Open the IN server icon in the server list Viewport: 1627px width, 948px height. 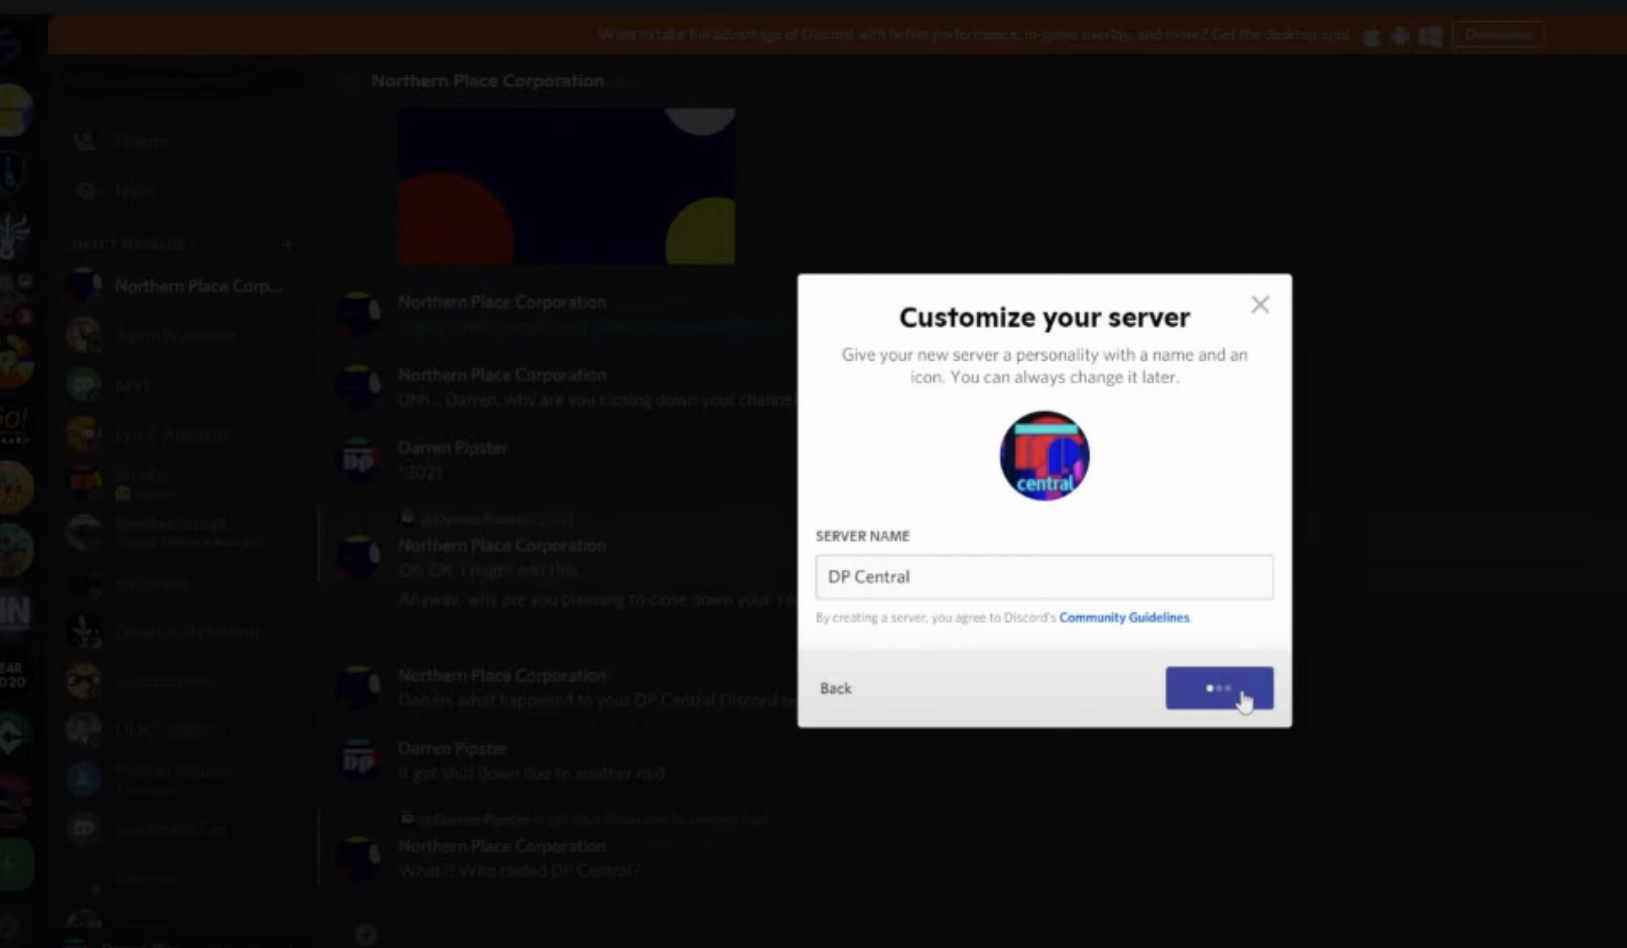coord(14,611)
